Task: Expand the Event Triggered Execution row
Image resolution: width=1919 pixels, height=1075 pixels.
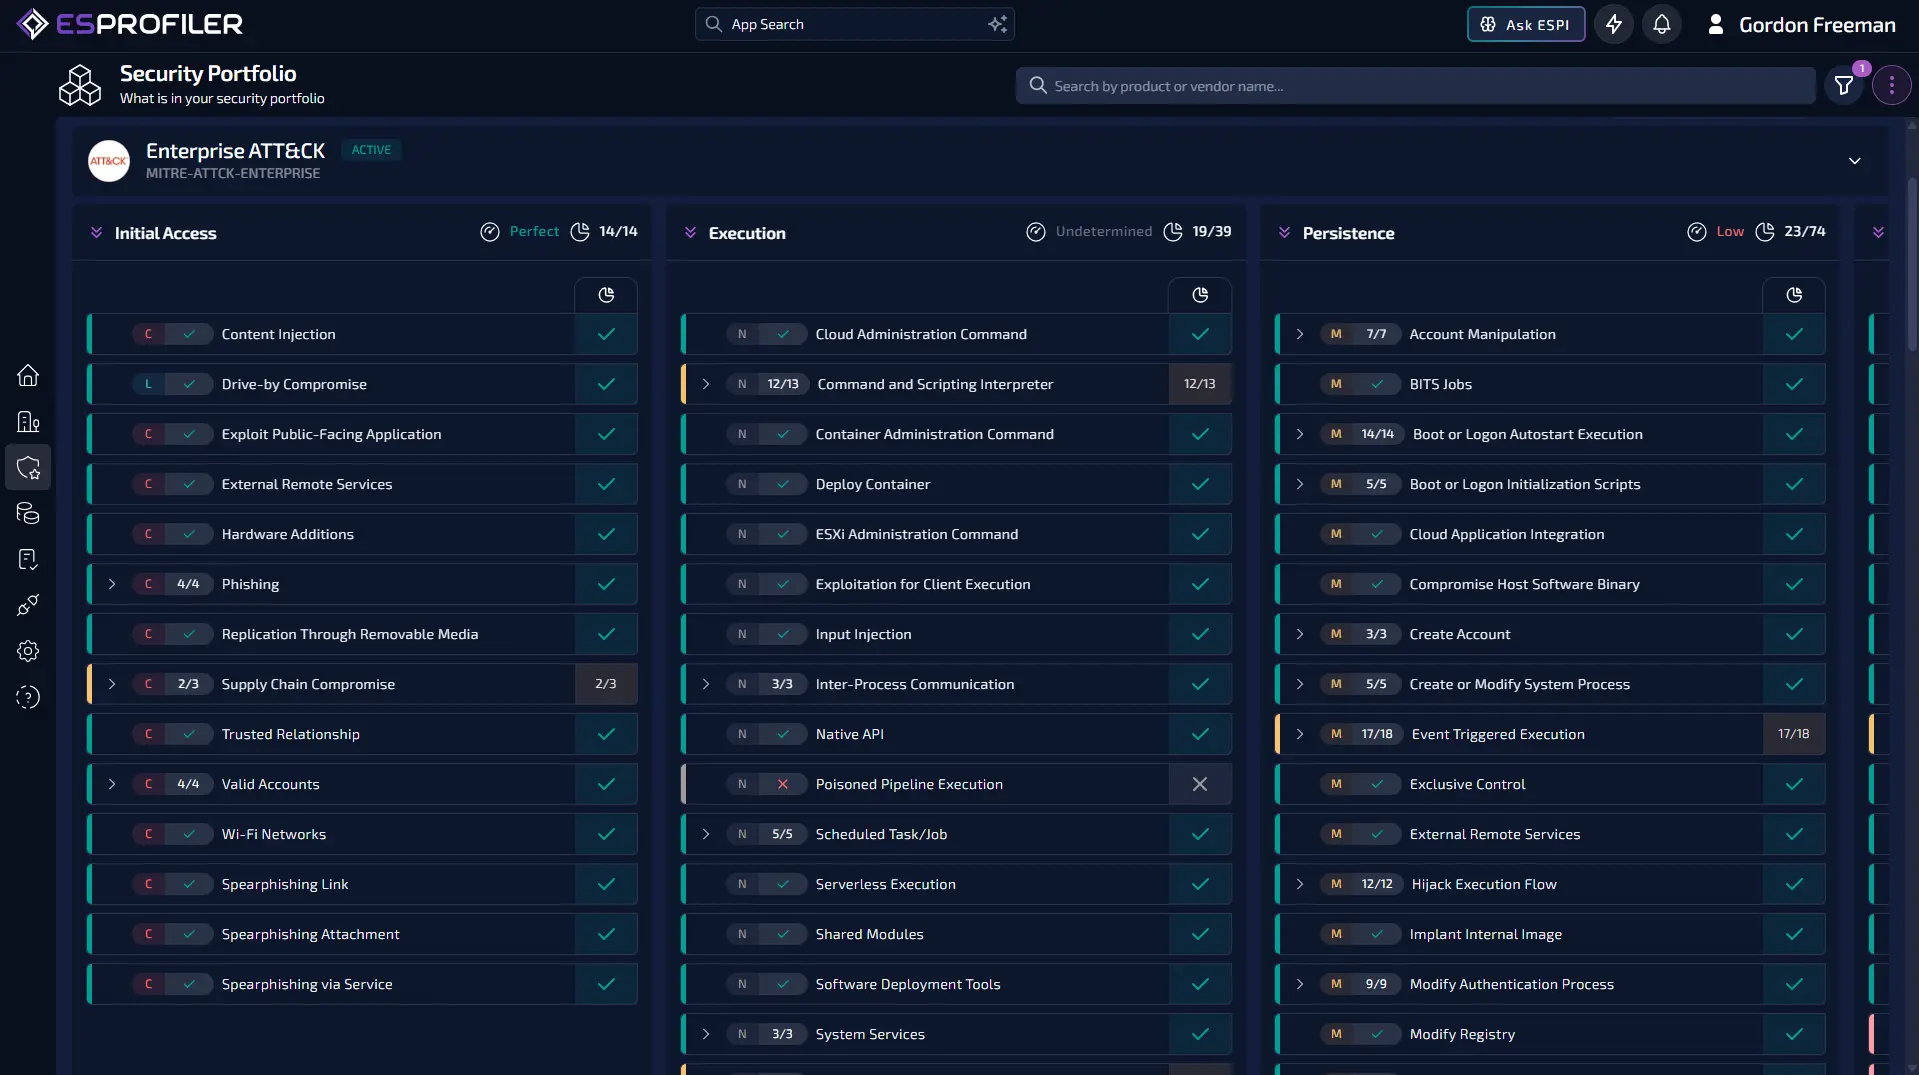Action: coord(1300,734)
